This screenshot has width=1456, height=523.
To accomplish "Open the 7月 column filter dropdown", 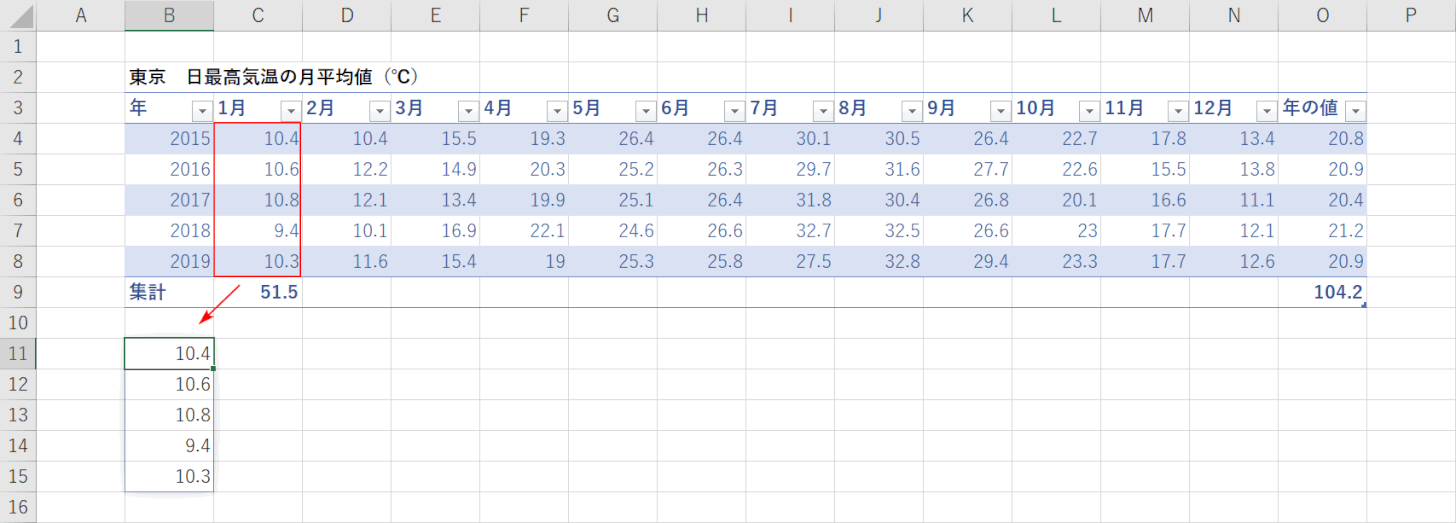I will pyautogui.click(x=823, y=110).
